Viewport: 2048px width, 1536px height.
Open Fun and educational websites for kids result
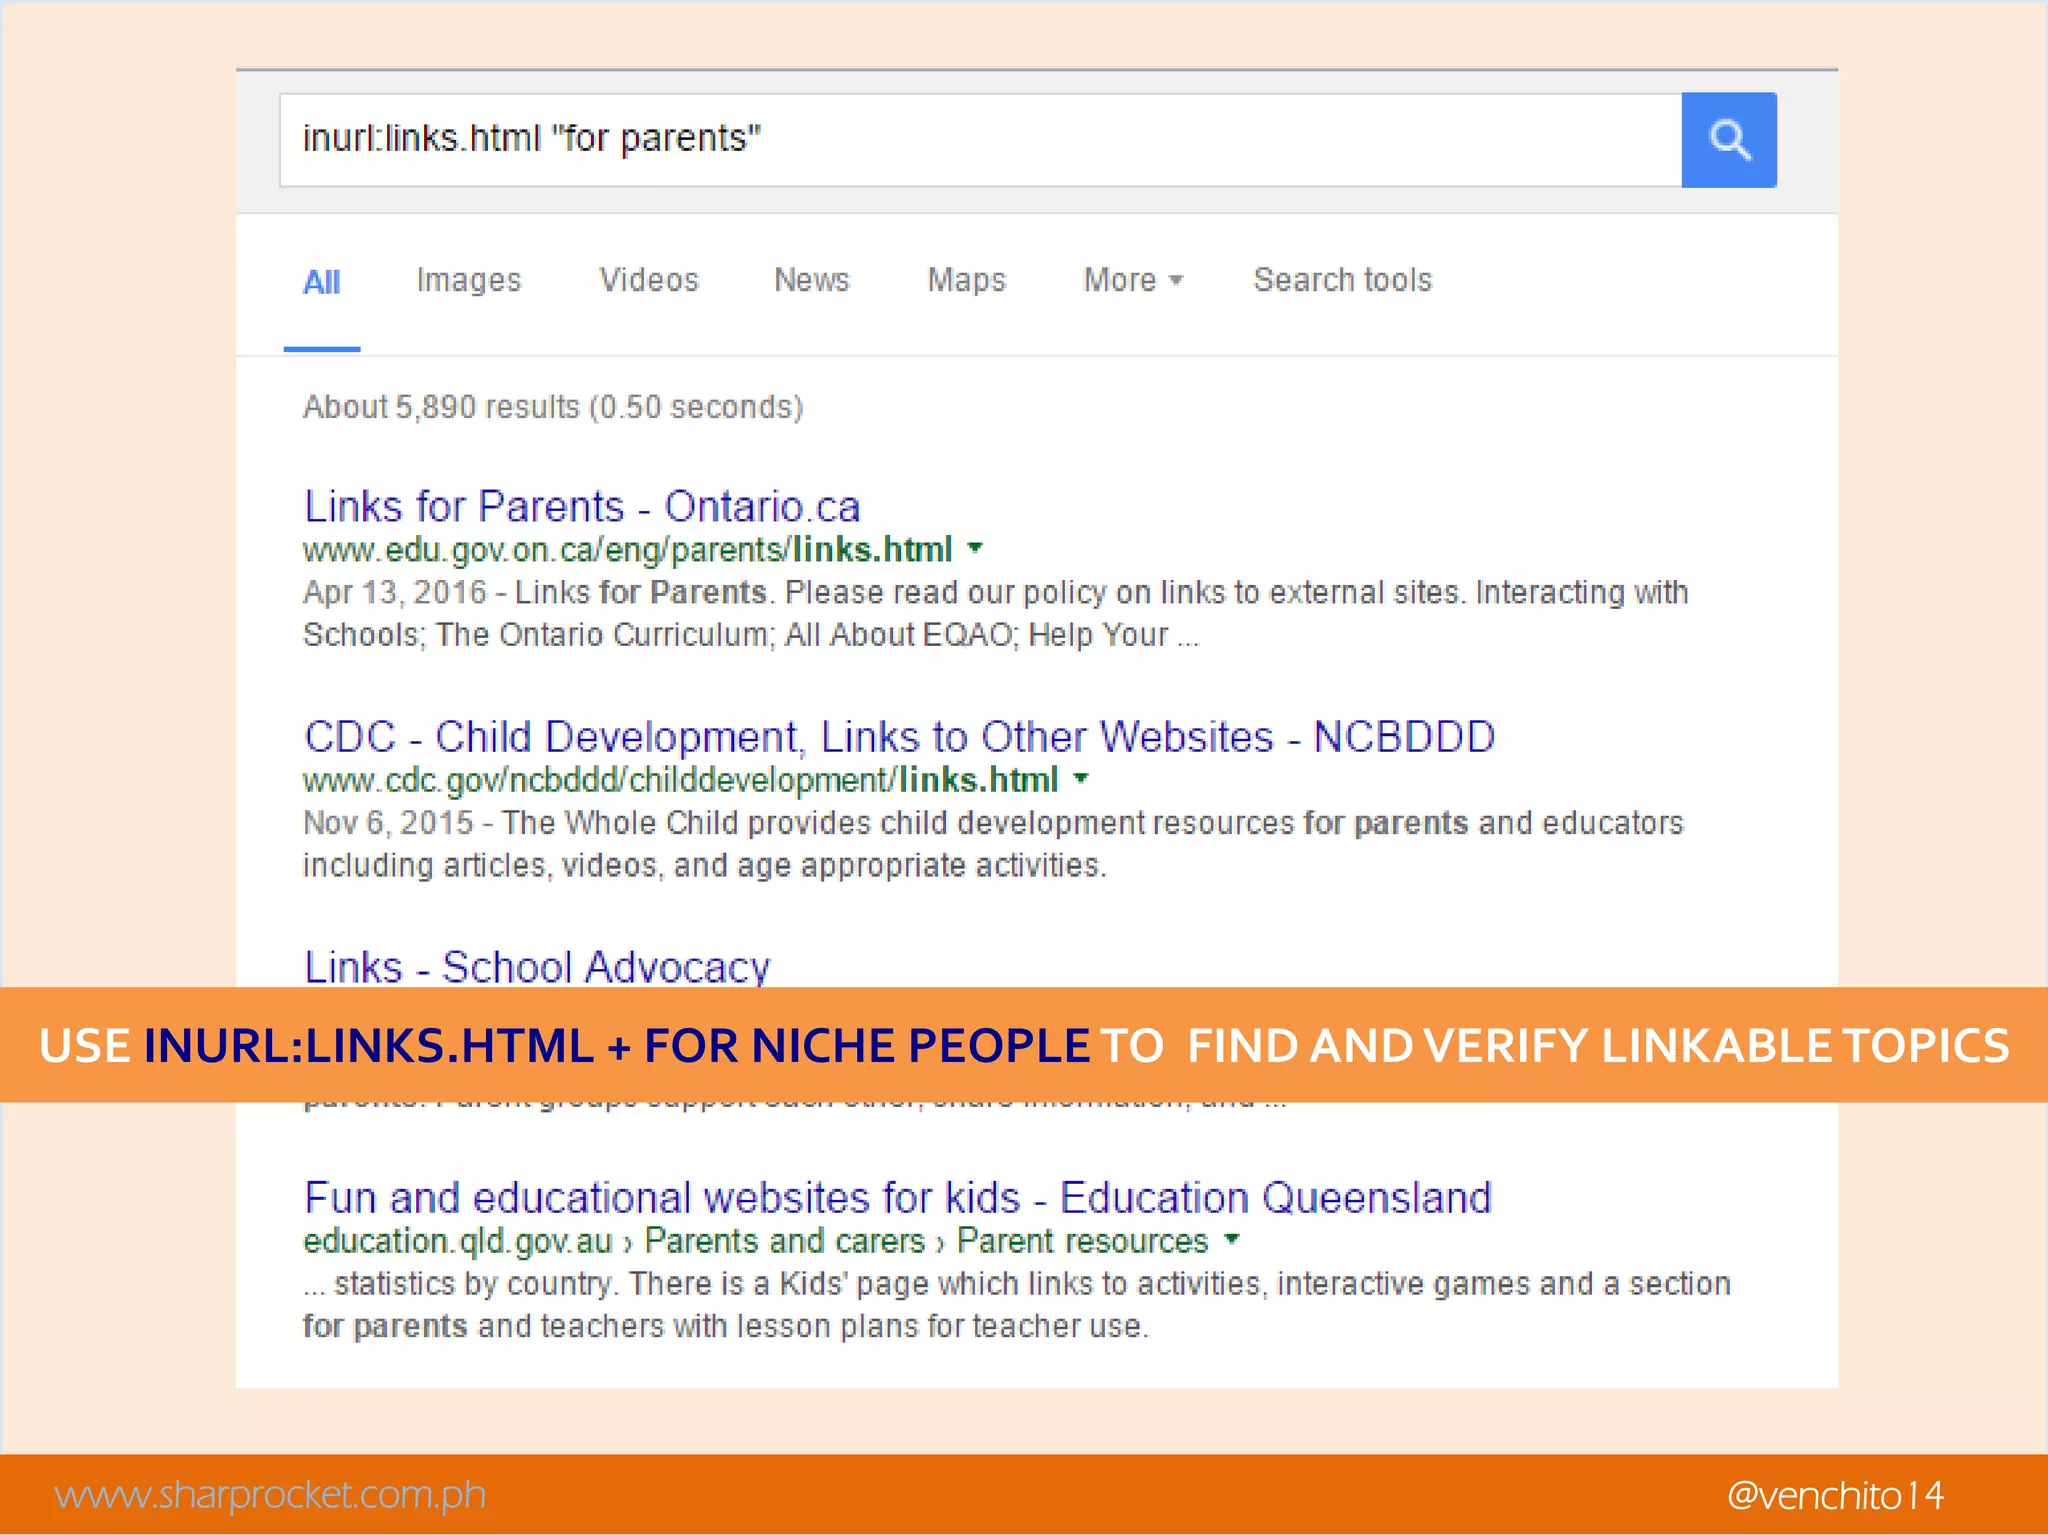point(897,1198)
